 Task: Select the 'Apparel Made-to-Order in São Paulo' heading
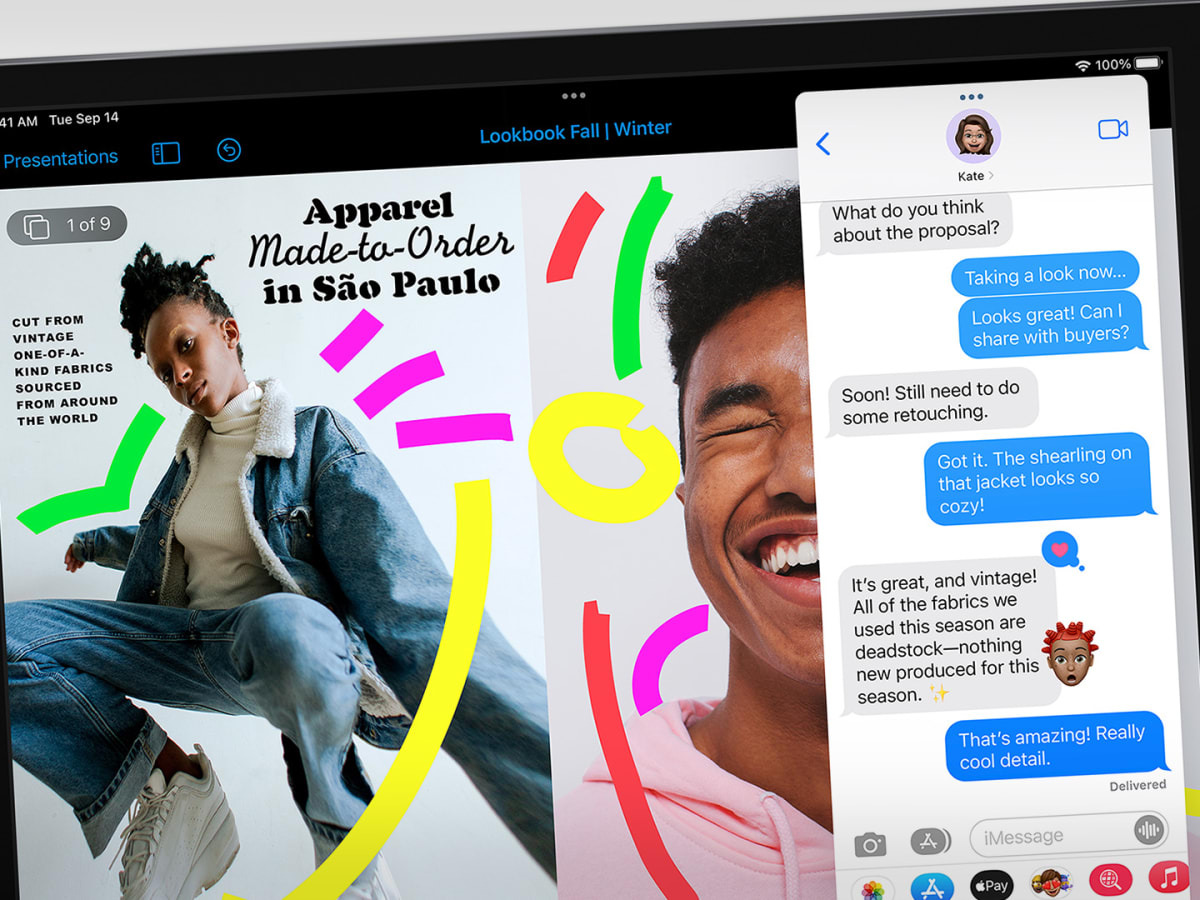(381, 248)
